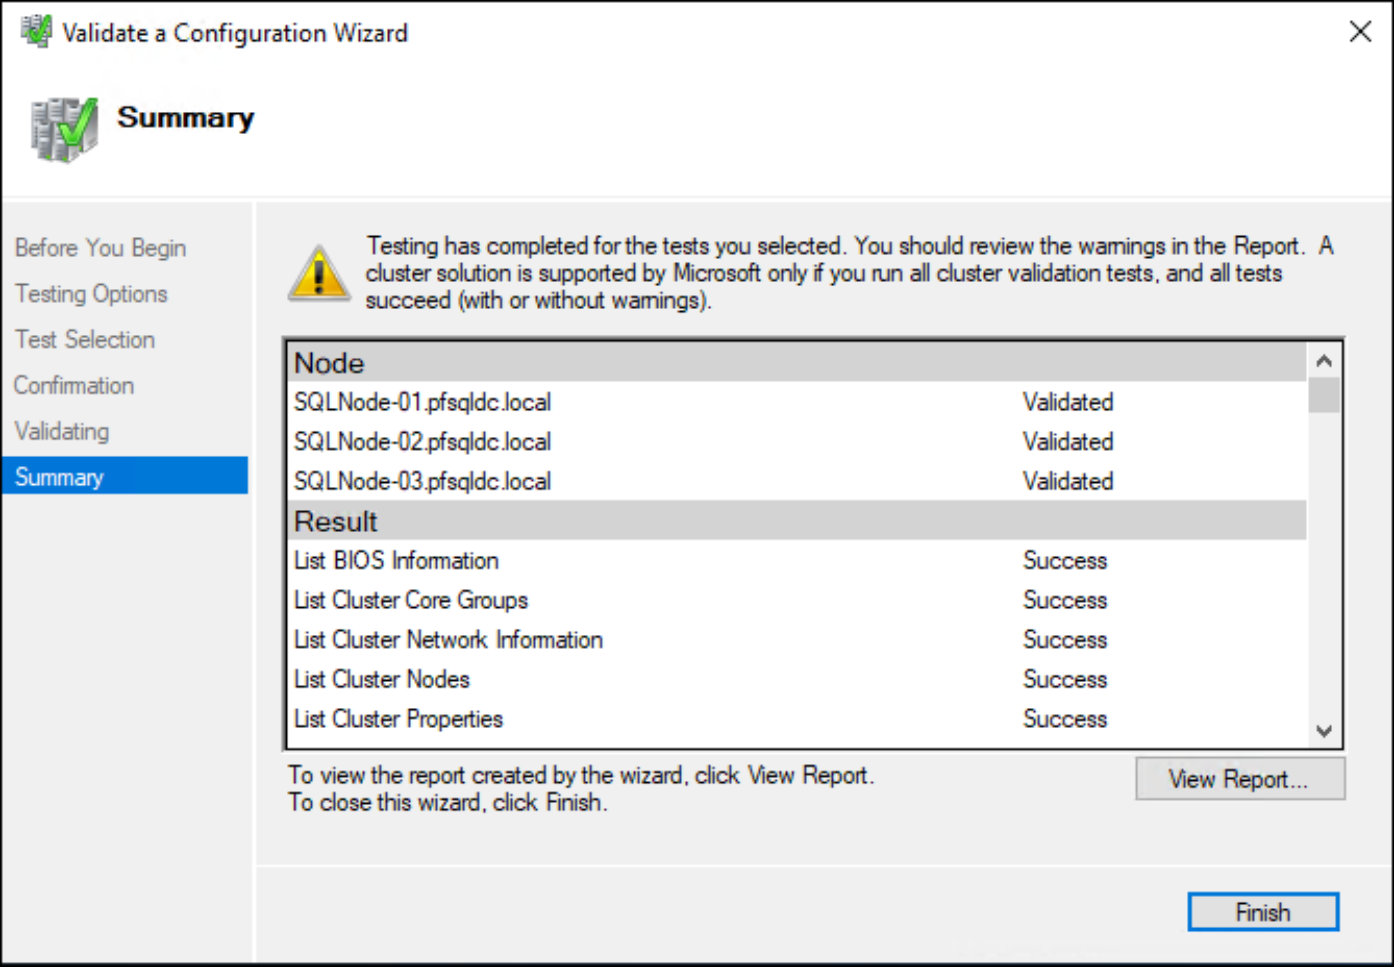Select the Validating step
The width and height of the screenshot is (1394, 967).
pos(62,432)
